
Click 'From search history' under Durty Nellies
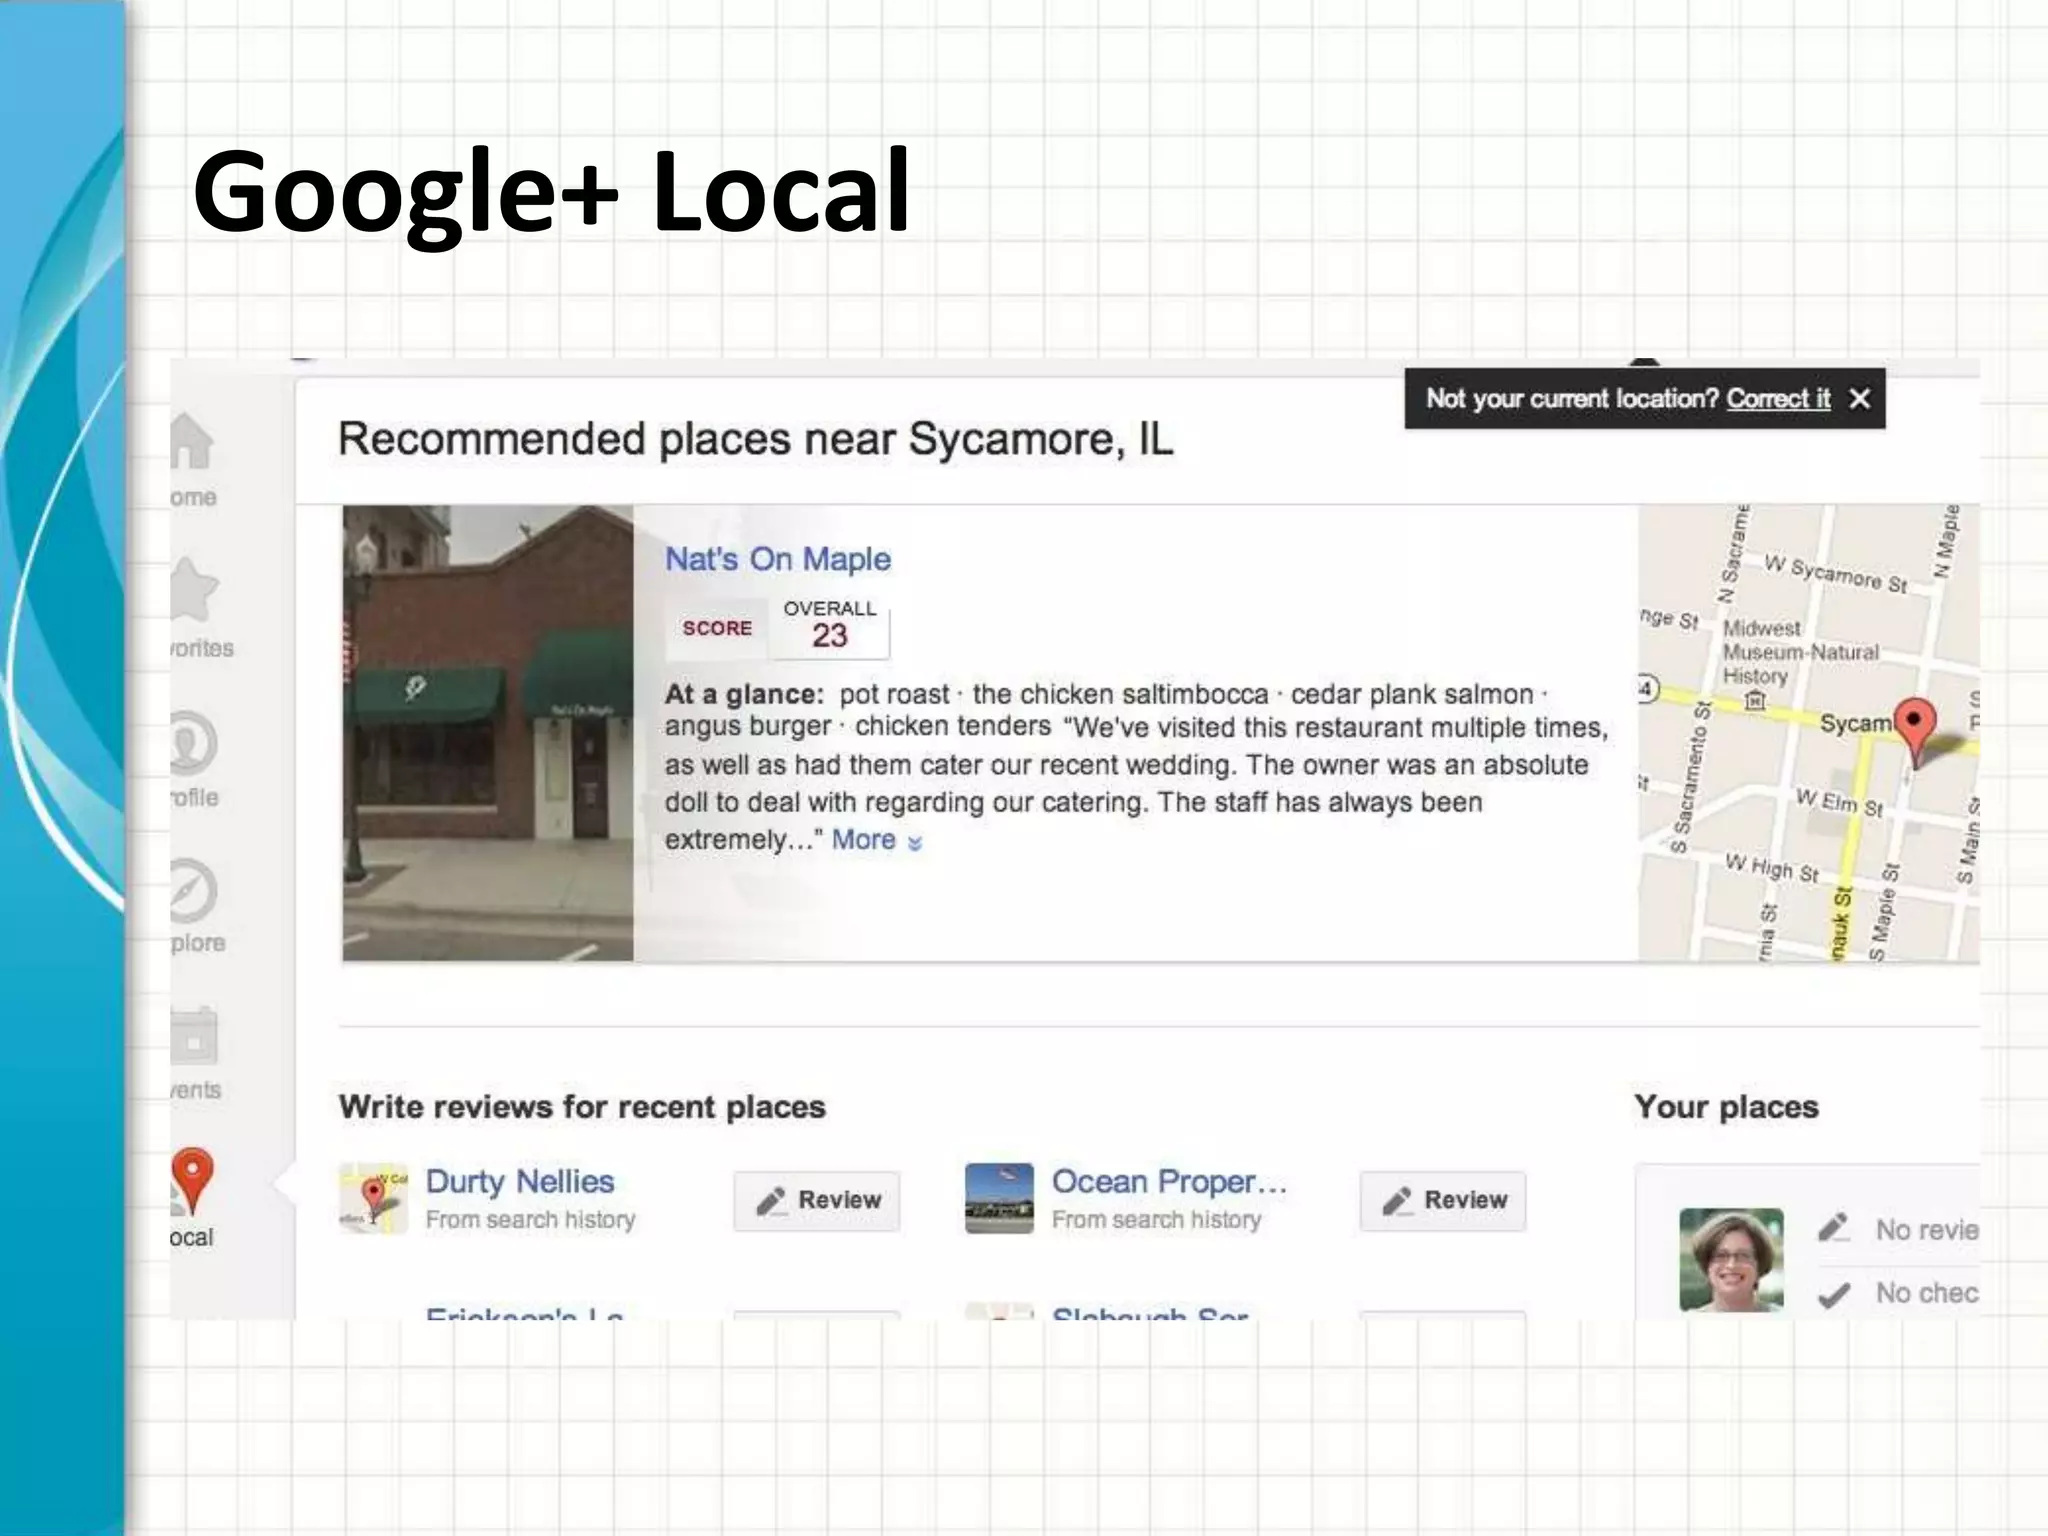(530, 1220)
